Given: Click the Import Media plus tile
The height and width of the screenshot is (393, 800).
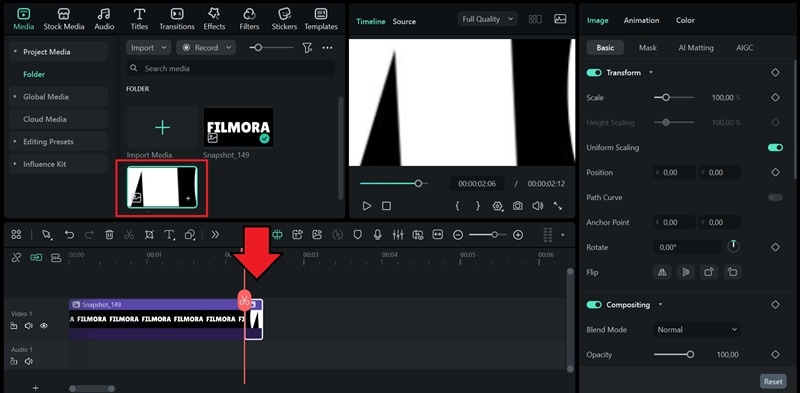Looking at the screenshot, I should coord(162,127).
